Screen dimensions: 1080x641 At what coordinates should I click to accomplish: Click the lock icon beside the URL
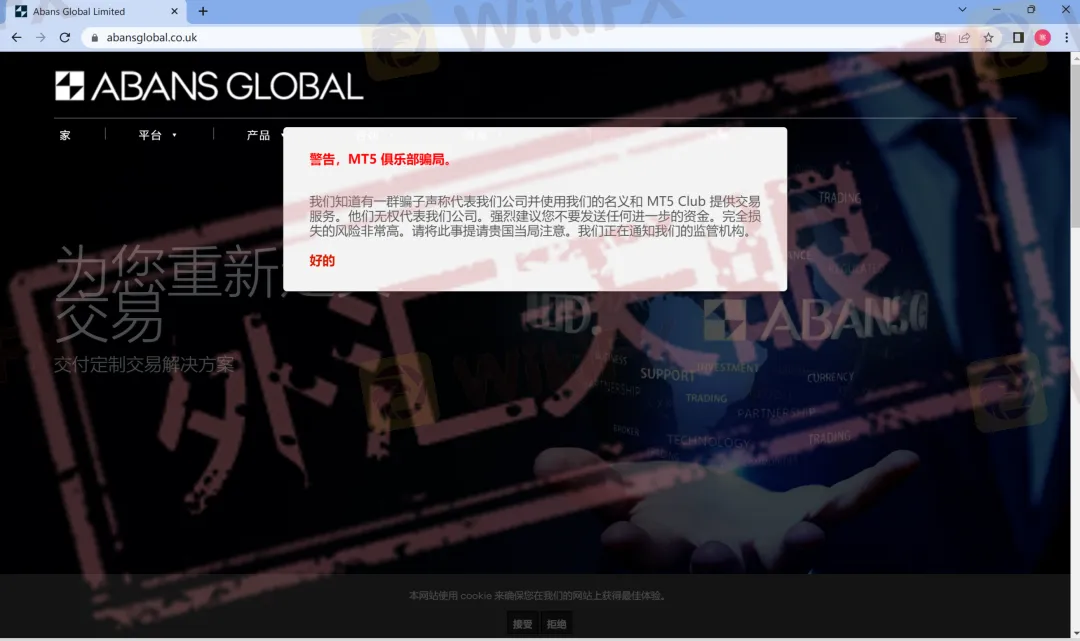point(94,38)
